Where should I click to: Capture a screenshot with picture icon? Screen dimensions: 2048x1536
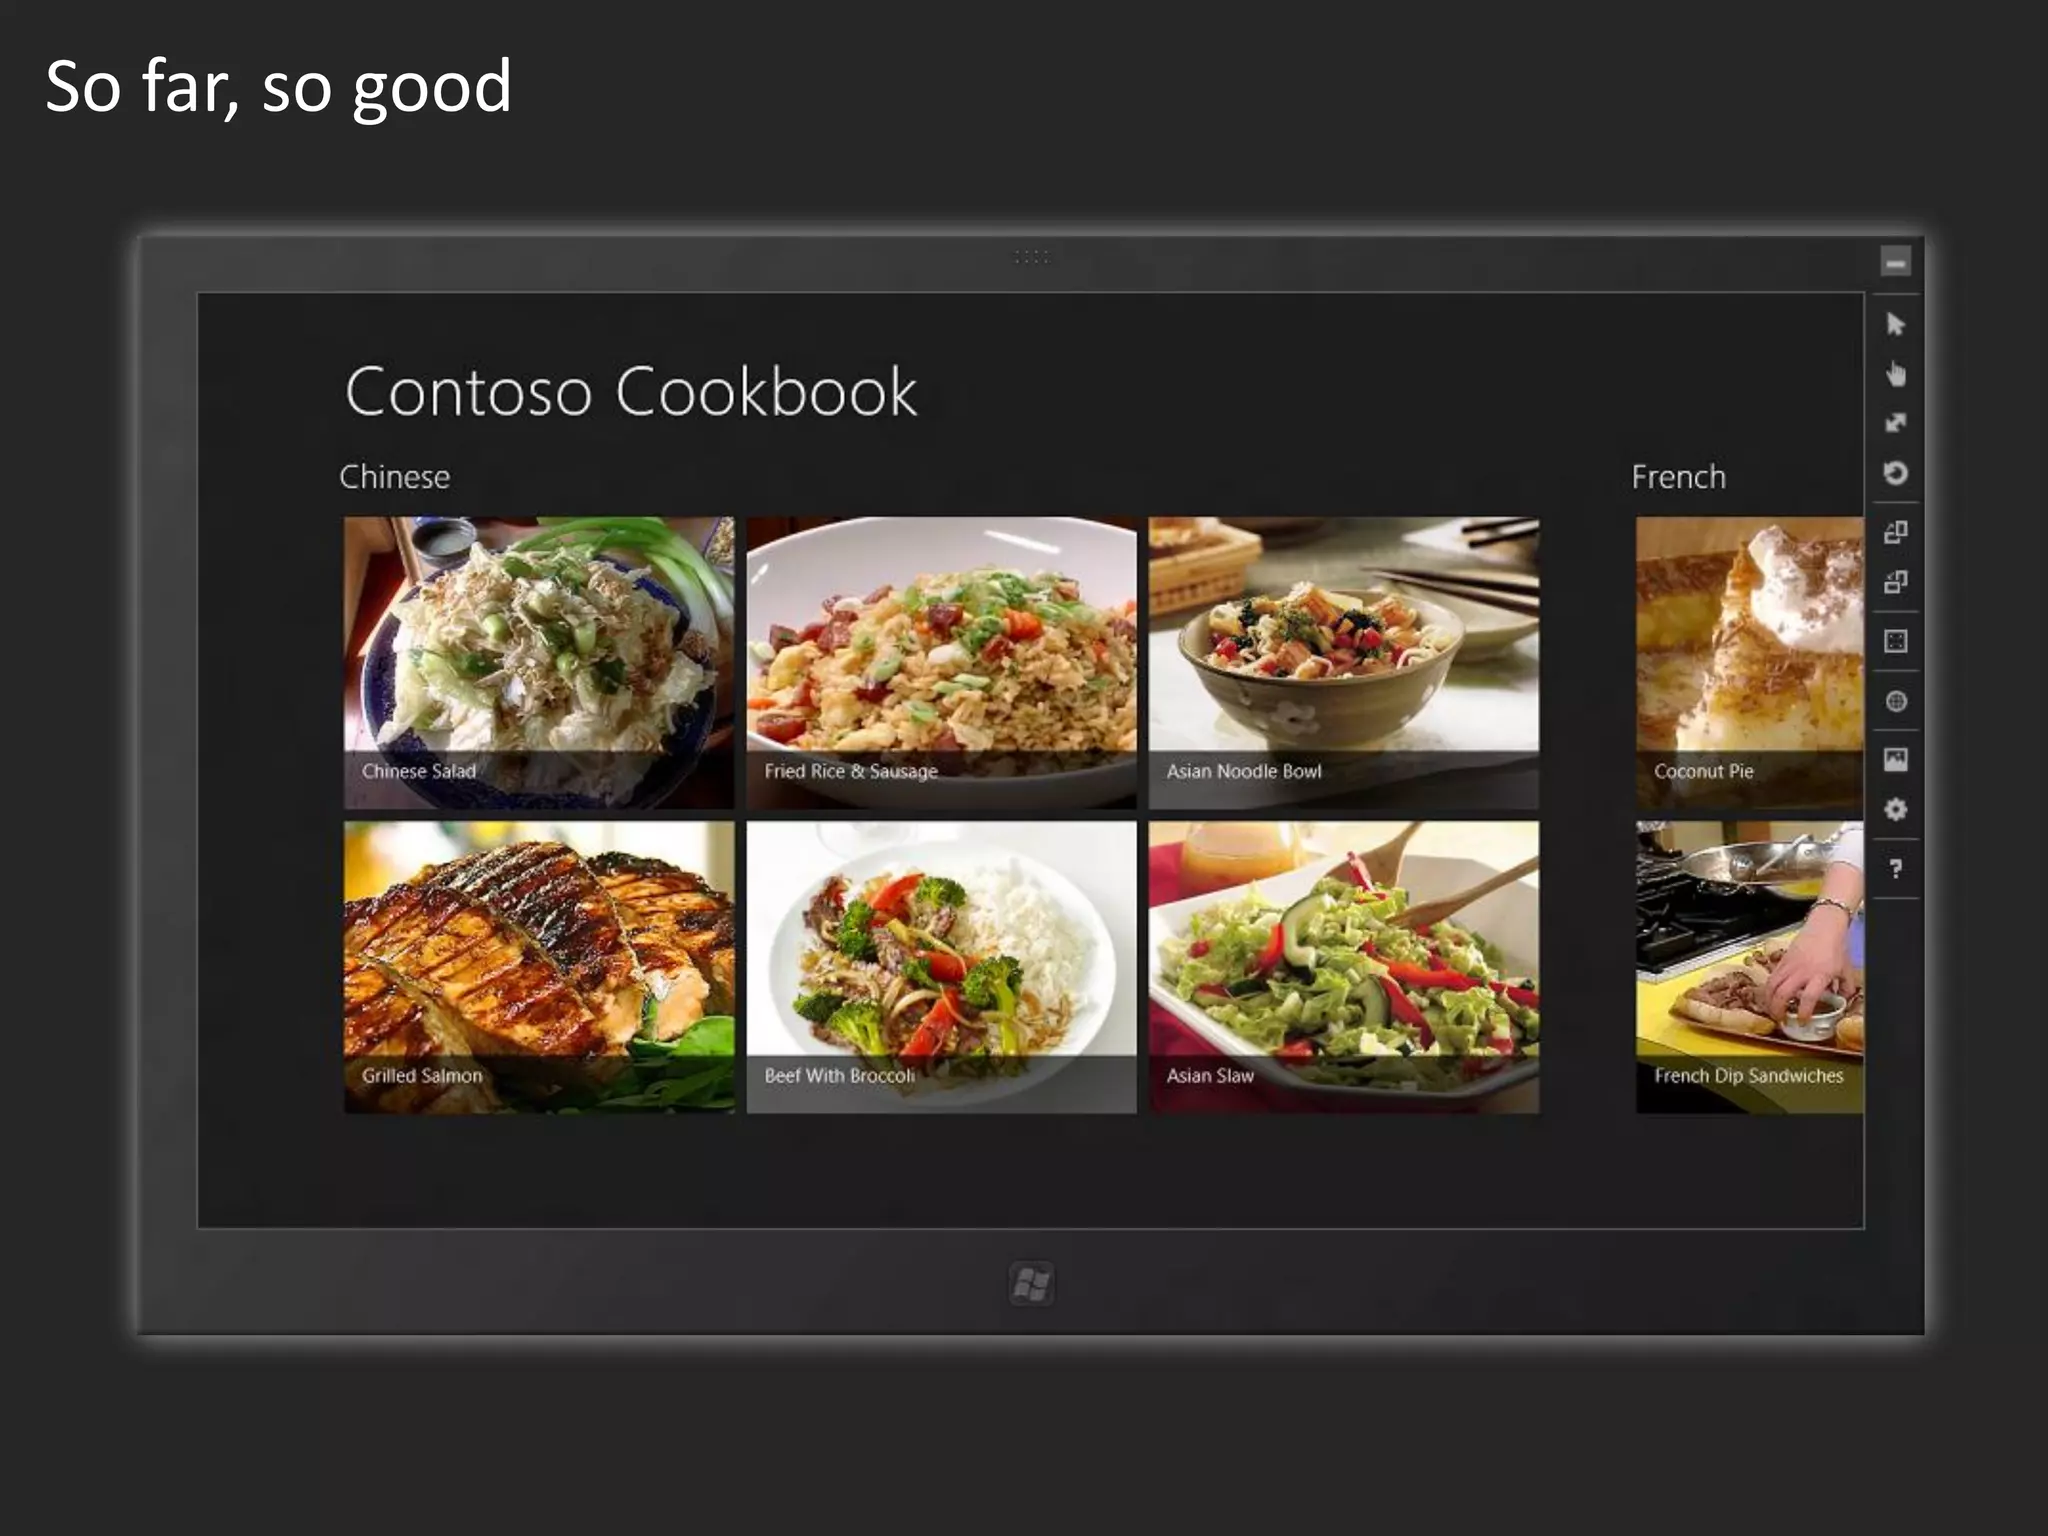1895,760
